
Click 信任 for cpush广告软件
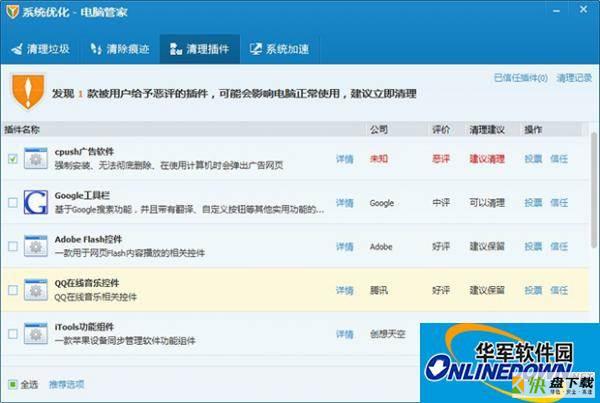(x=559, y=159)
